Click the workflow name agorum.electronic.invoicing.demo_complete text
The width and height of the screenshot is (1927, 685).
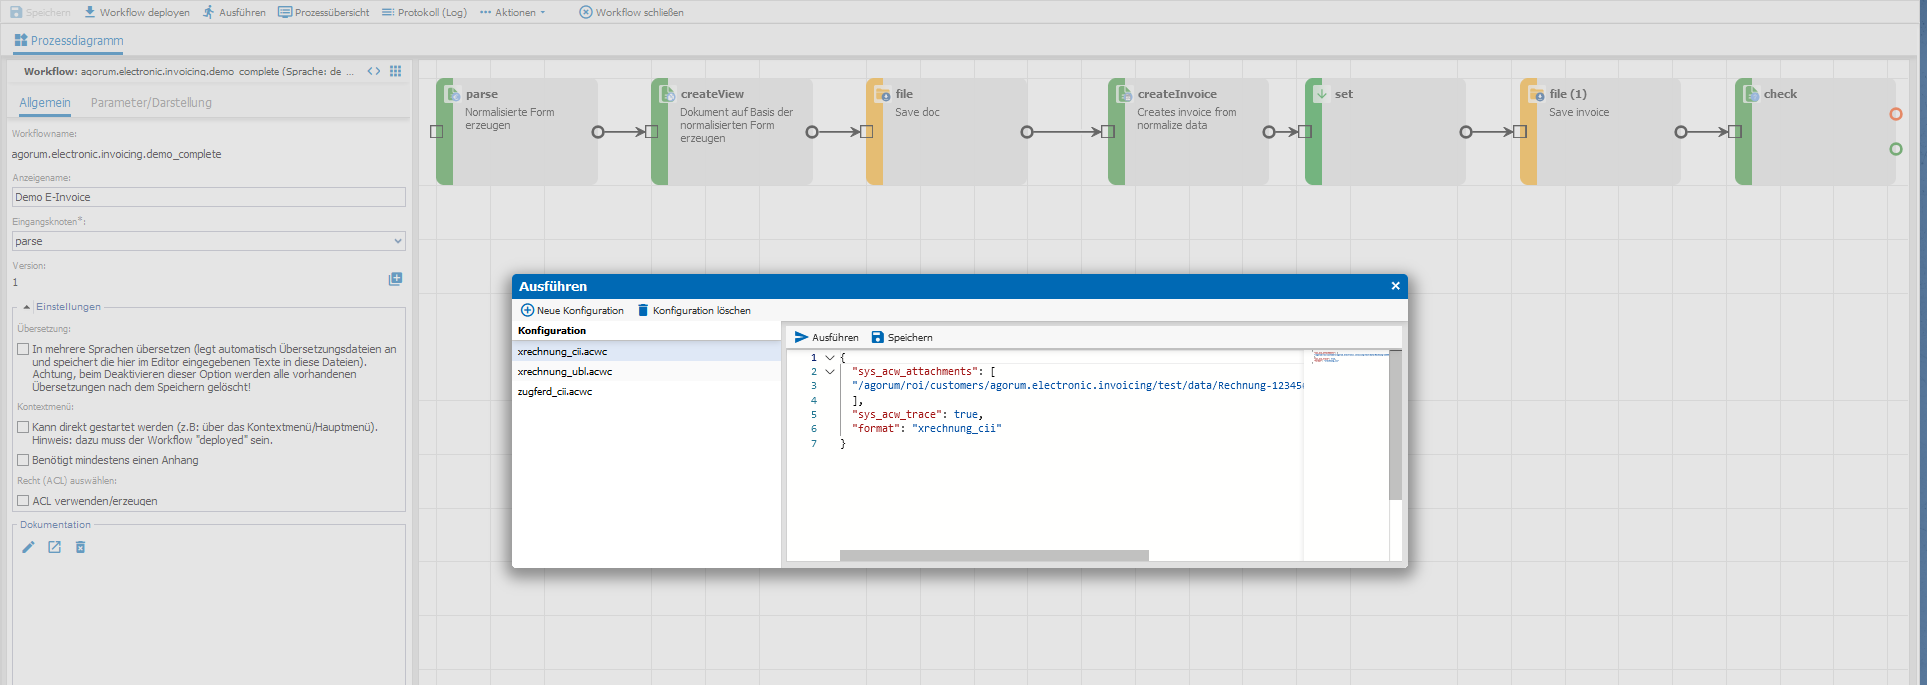[x=116, y=154]
